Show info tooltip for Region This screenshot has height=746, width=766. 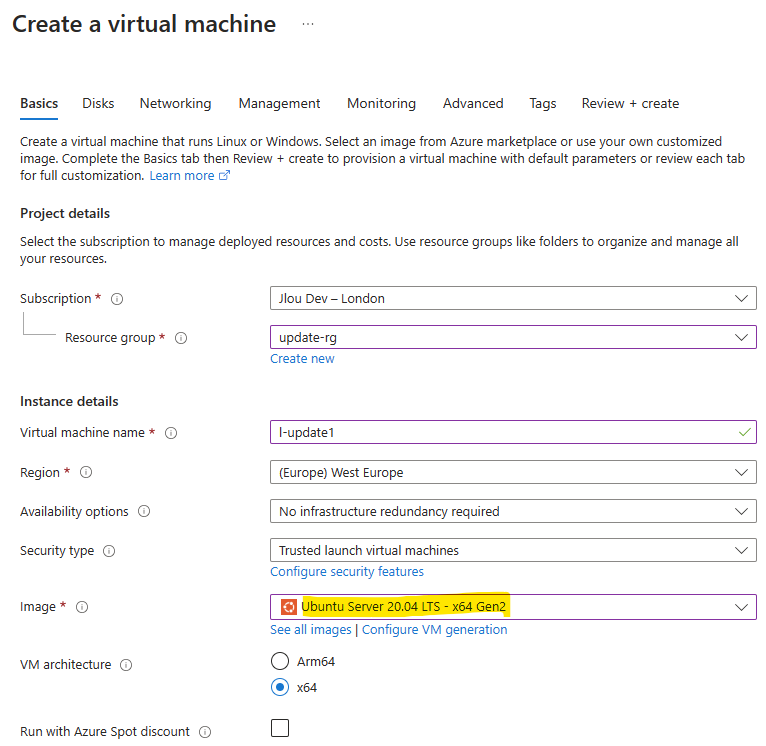point(85,472)
